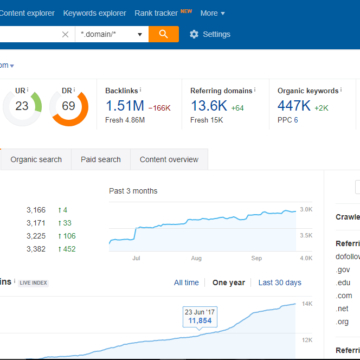The height and width of the screenshot is (360, 360).
Task: Click the info icon next to DR
Action: (x=74, y=90)
